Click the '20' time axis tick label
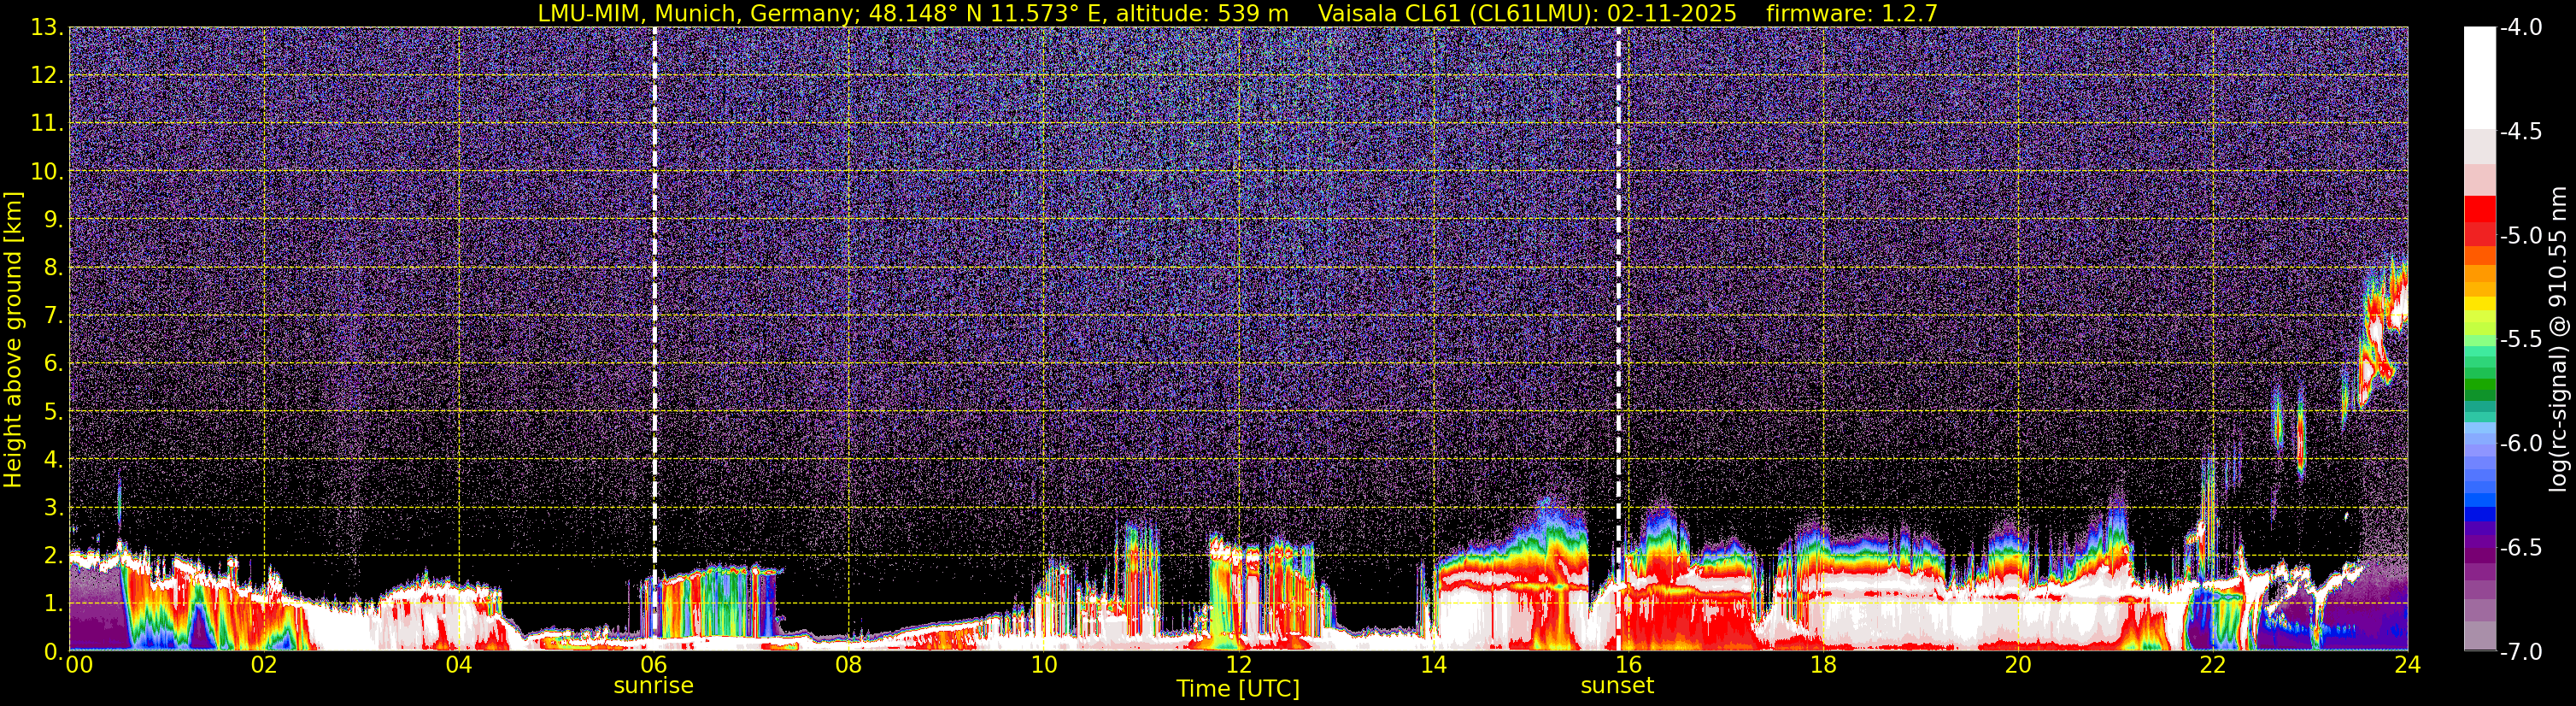This screenshot has height=706, width=2576. coord(2019,665)
